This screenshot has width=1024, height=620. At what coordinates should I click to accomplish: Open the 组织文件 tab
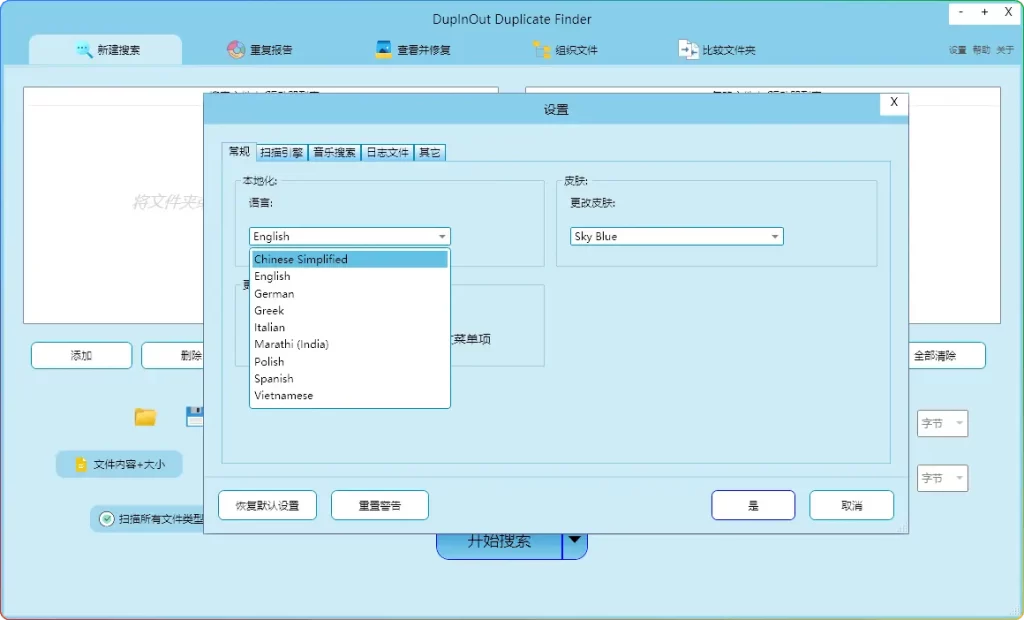[x=565, y=50]
